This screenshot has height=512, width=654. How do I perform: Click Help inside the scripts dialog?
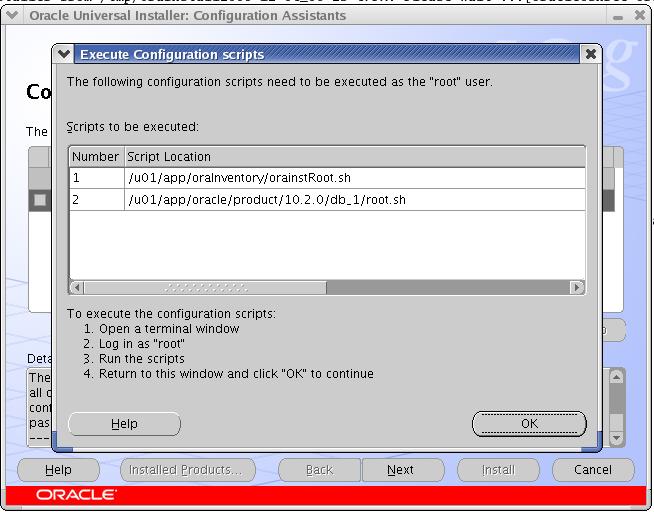click(124, 424)
